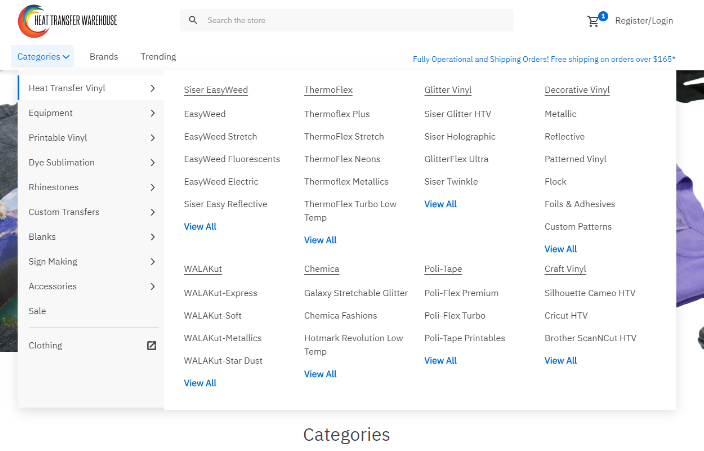View All under WALAKut
The width and height of the screenshot is (704, 451).
[200, 383]
